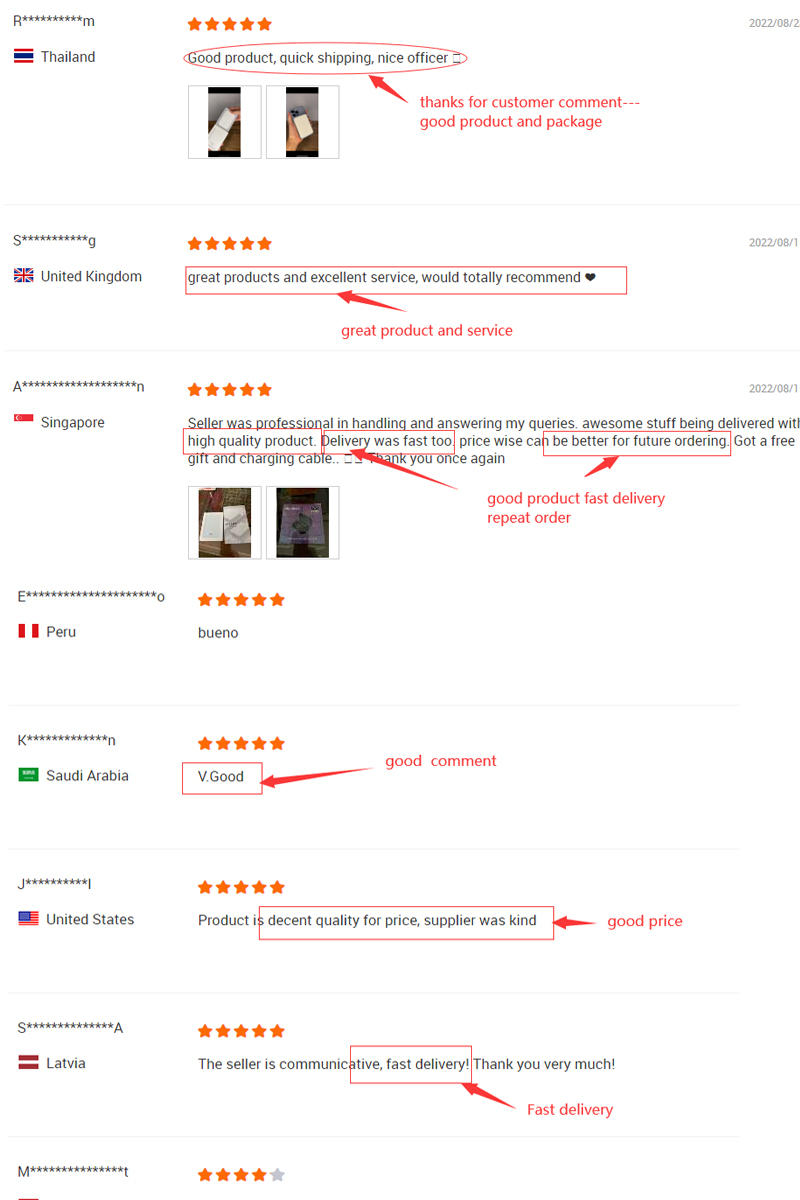Click the Peru flag icon
The height and width of the screenshot is (1200, 800).
point(29,631)
